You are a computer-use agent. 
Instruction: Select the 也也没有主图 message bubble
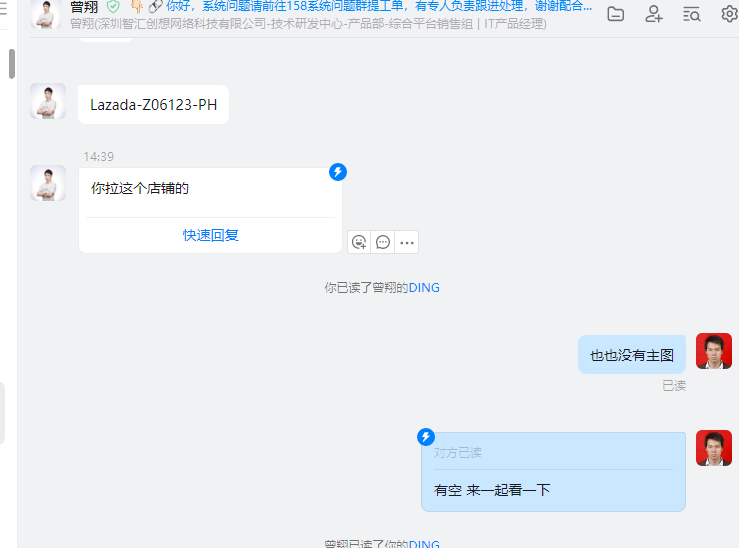click(x=632, y=355)
